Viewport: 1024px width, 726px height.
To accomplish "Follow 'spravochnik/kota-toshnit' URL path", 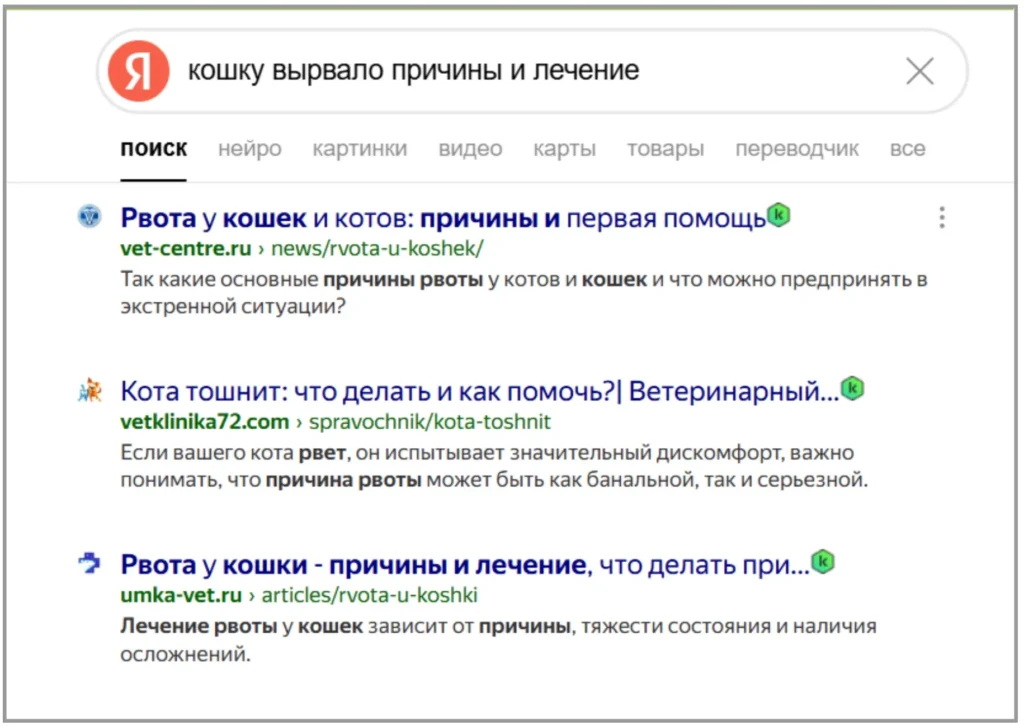I will point(430,422).
